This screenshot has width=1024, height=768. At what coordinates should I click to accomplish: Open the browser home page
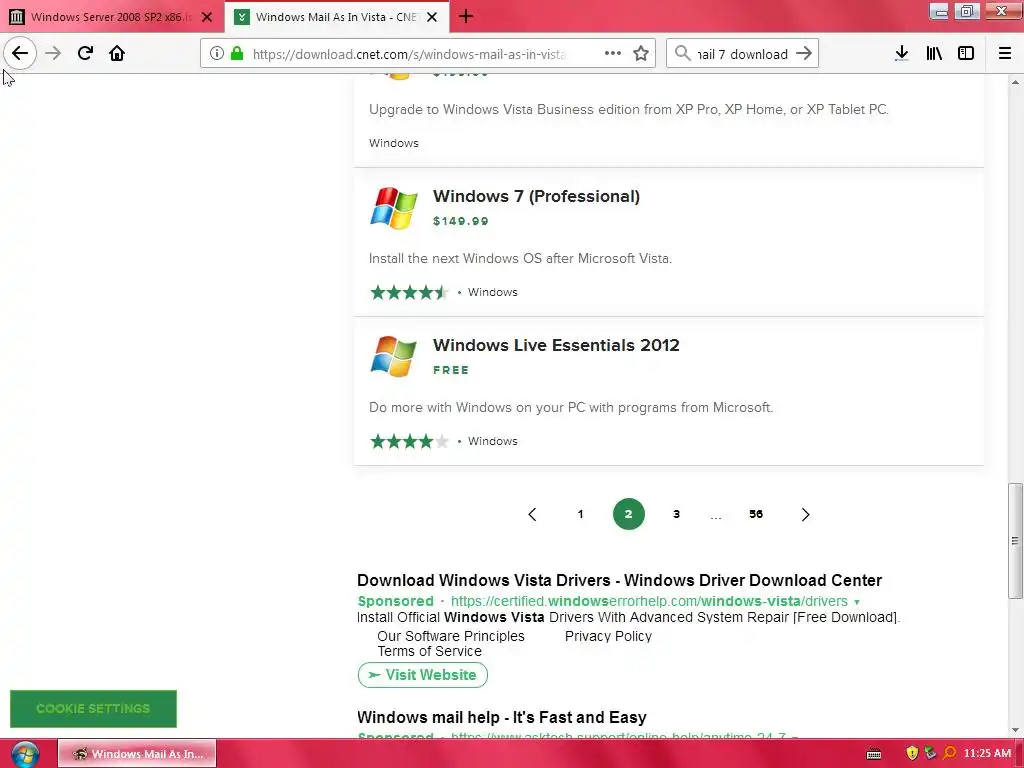tap(117, 53)
